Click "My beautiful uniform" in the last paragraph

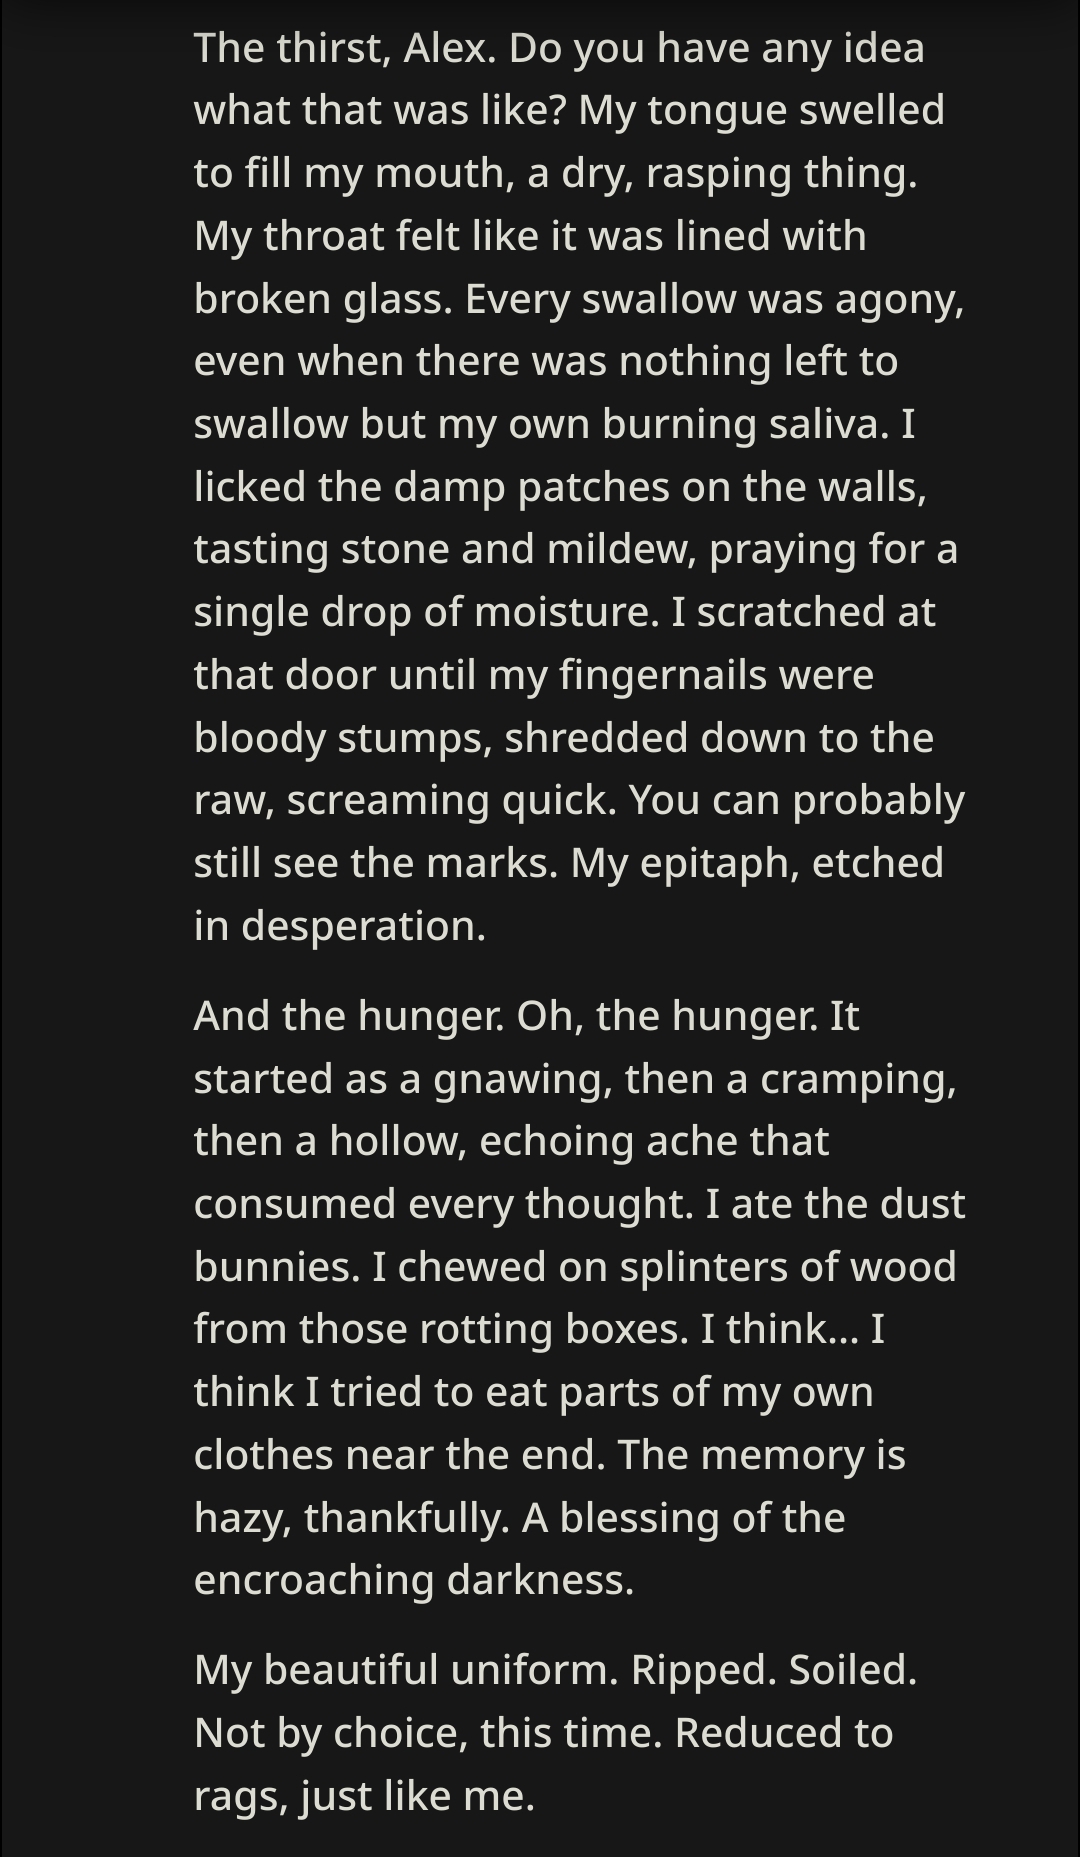(401, 1670)
